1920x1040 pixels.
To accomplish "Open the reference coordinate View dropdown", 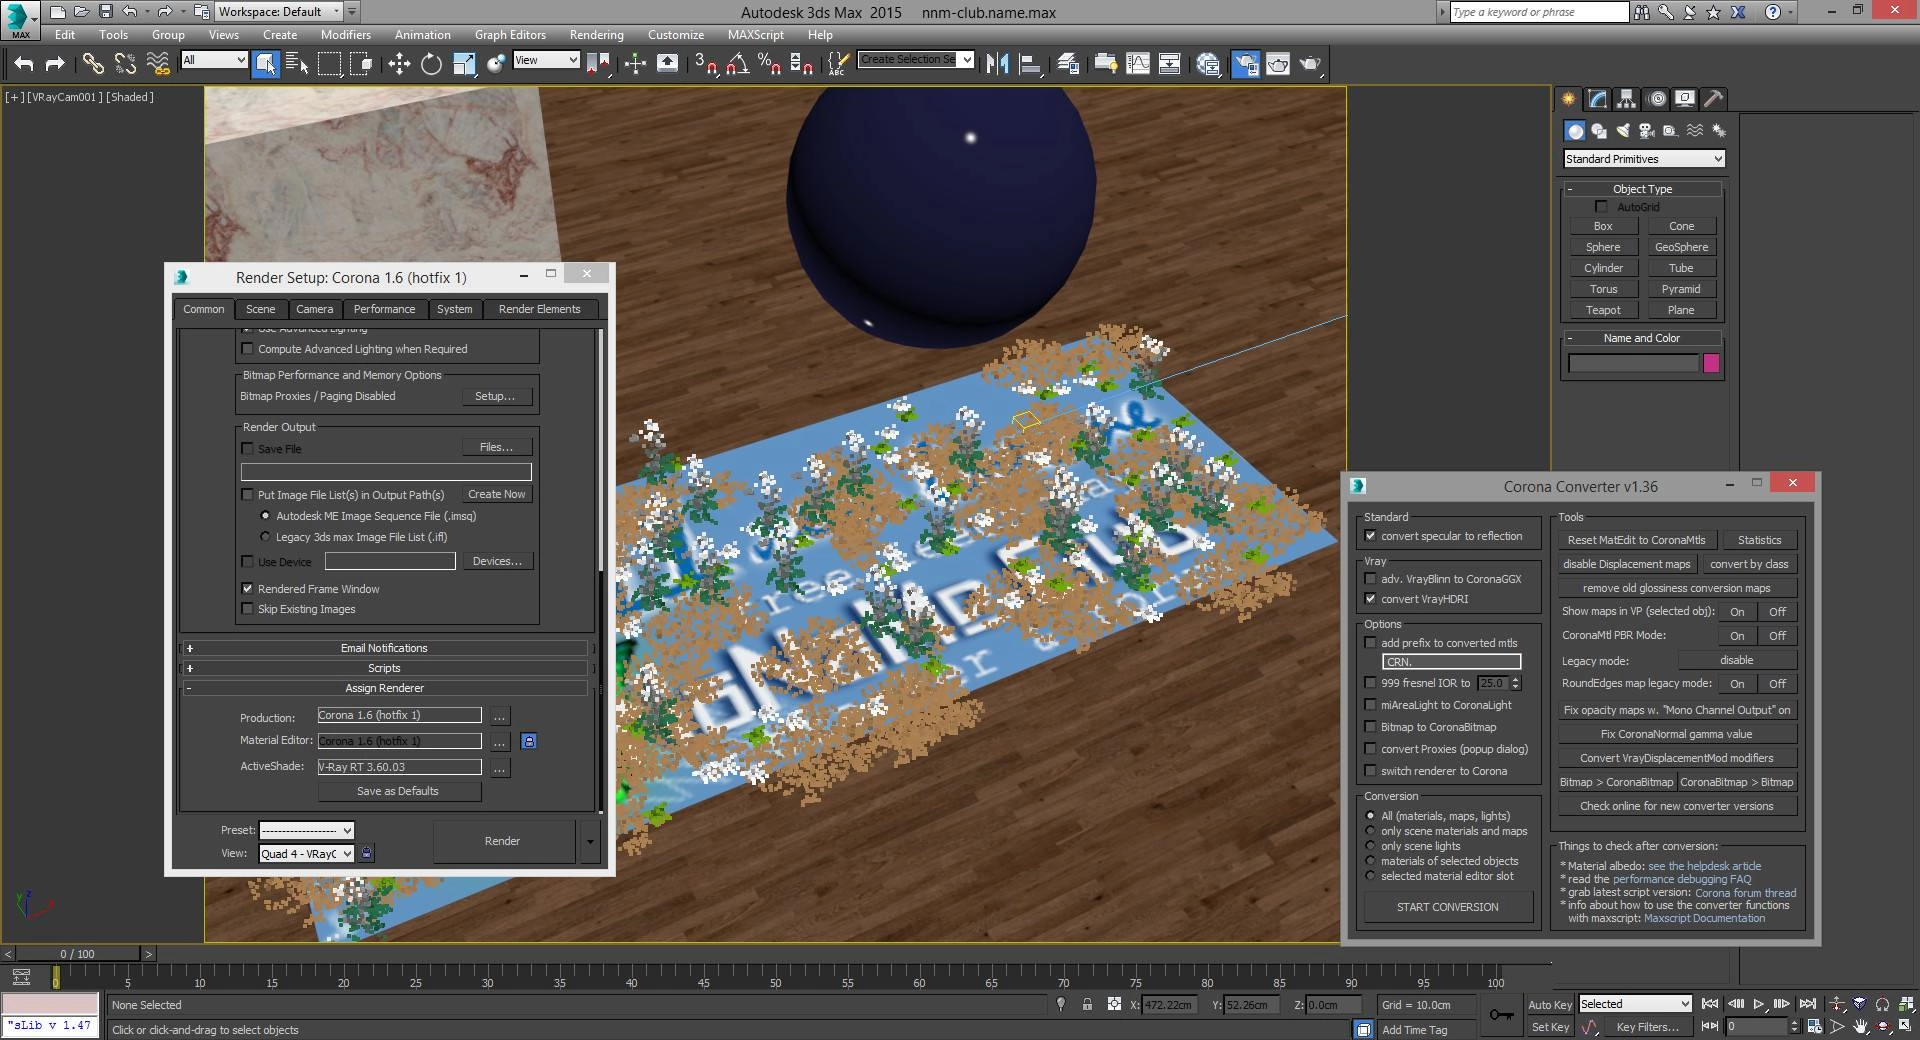I will (x=546, y=60).
